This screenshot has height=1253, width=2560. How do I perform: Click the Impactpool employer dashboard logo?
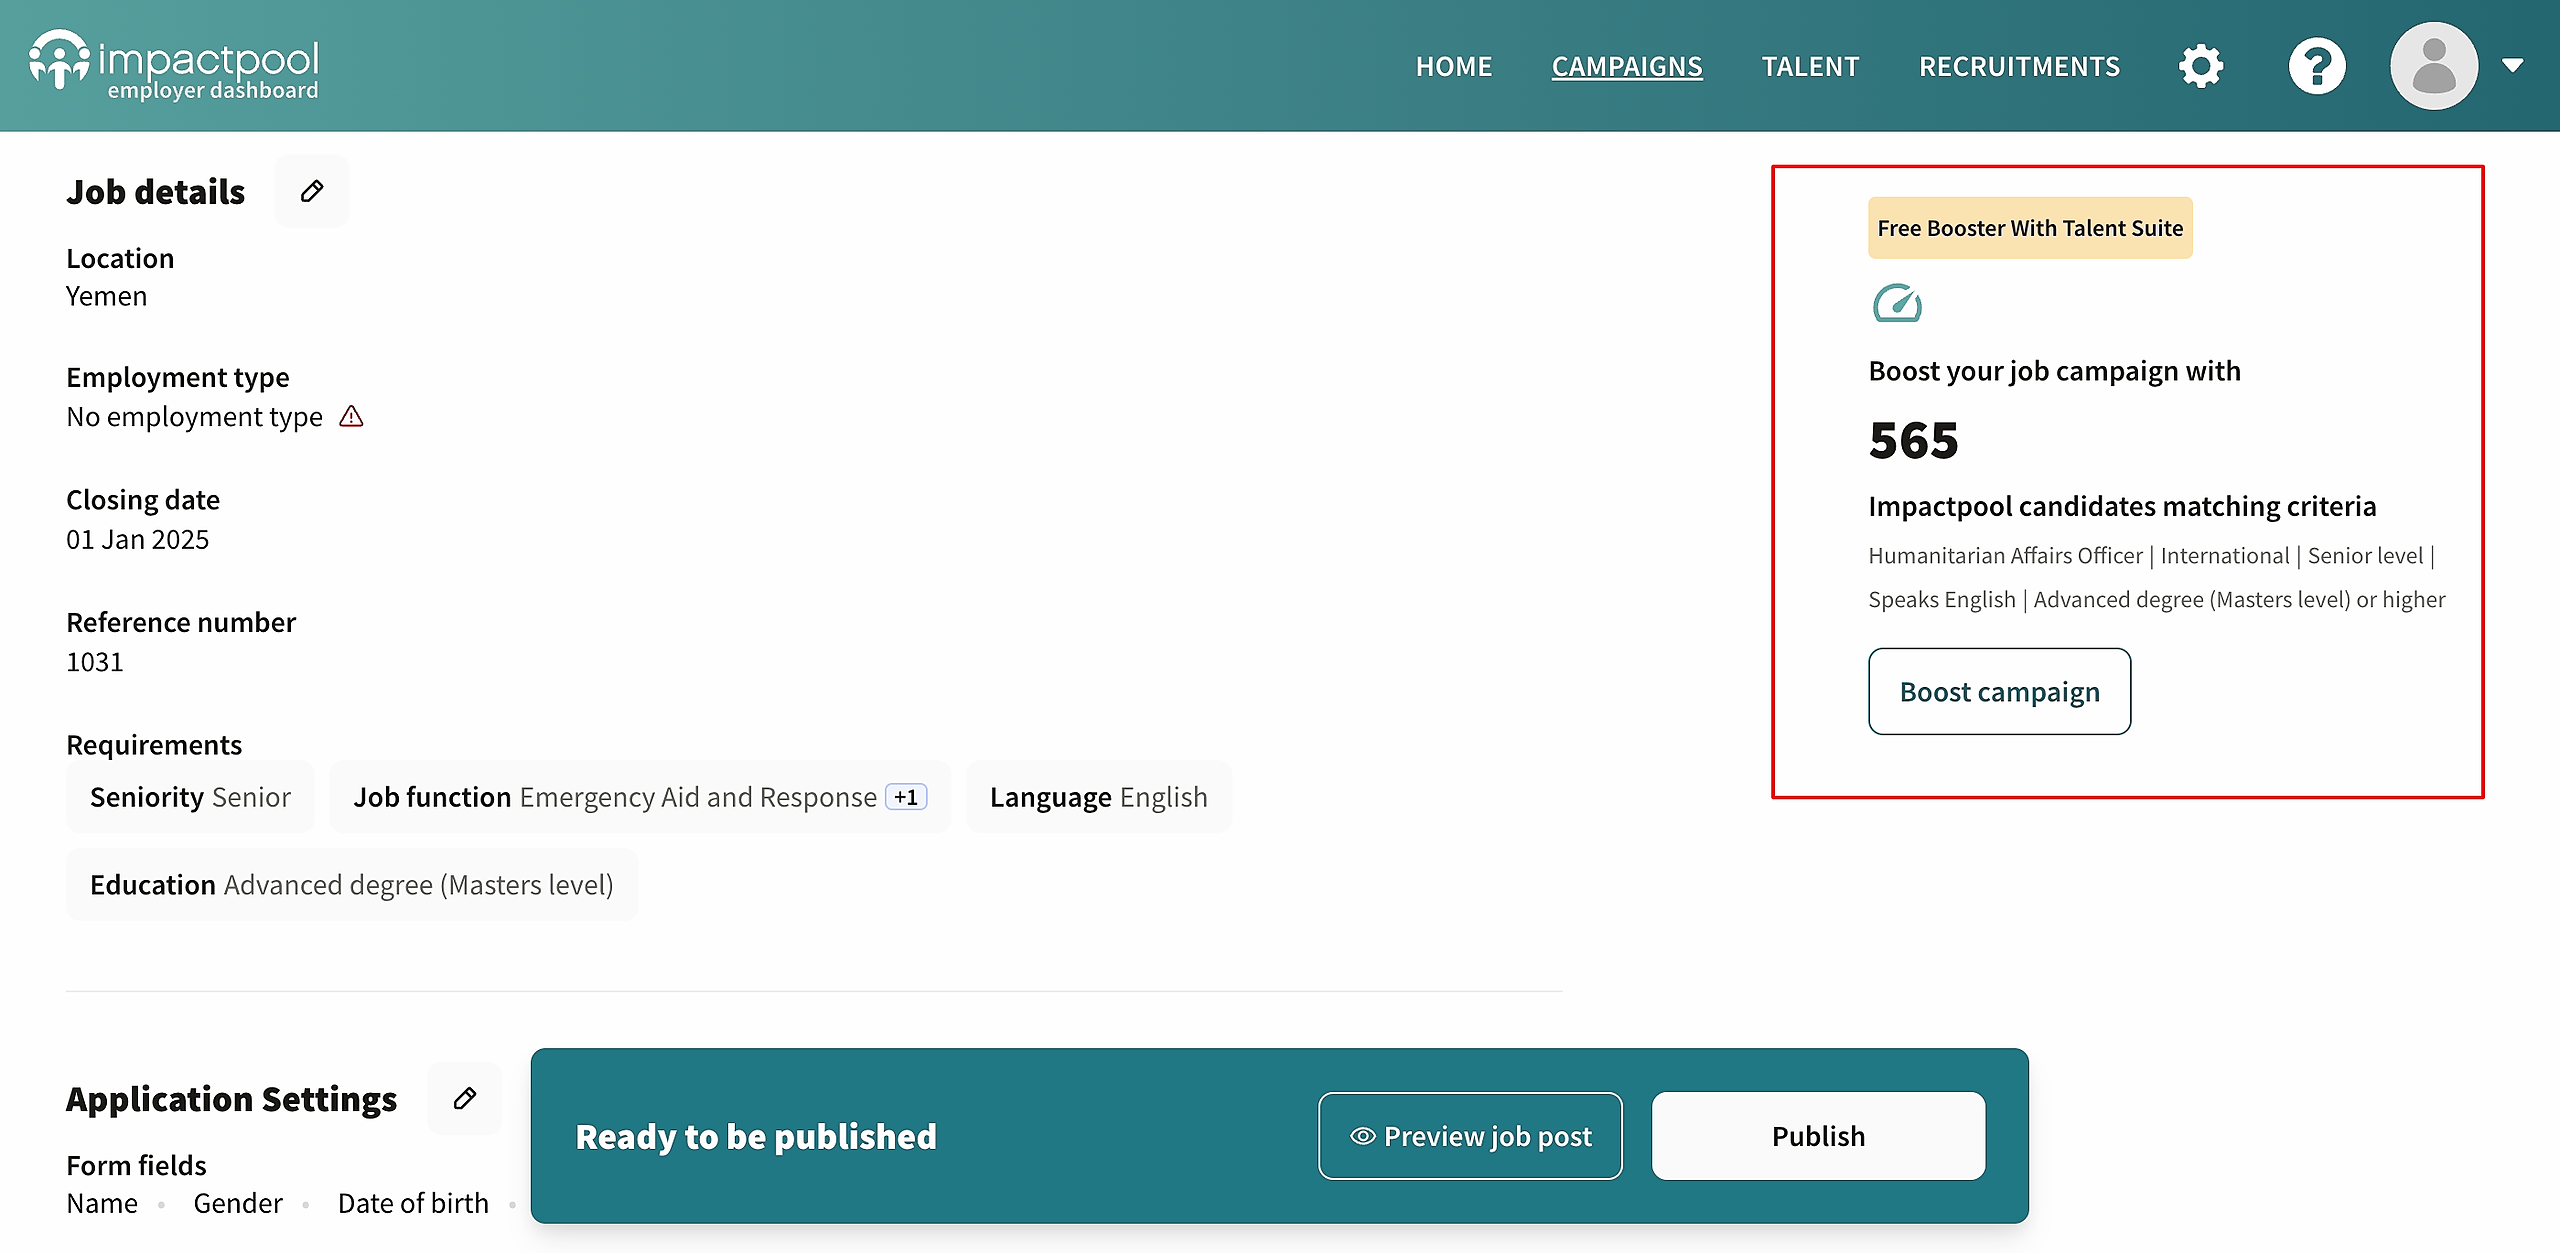[x=174, y=65]
